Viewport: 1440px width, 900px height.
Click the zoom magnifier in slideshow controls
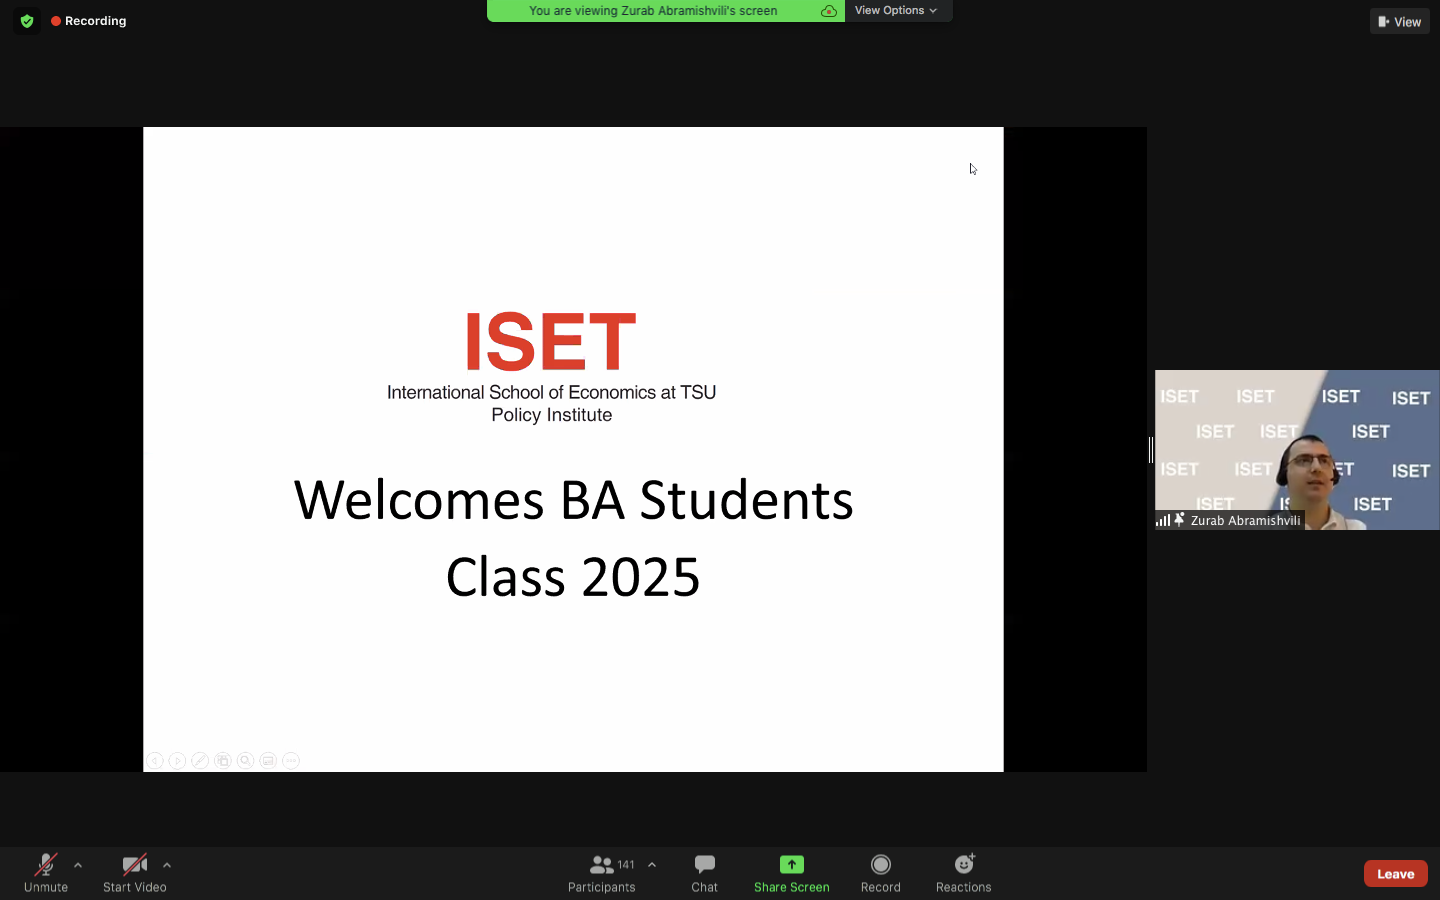[245, 761]
